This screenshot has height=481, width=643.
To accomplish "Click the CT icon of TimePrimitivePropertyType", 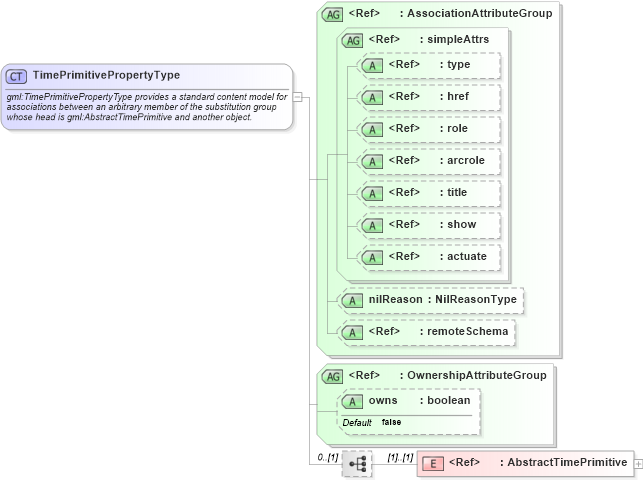I will (16, 76).
